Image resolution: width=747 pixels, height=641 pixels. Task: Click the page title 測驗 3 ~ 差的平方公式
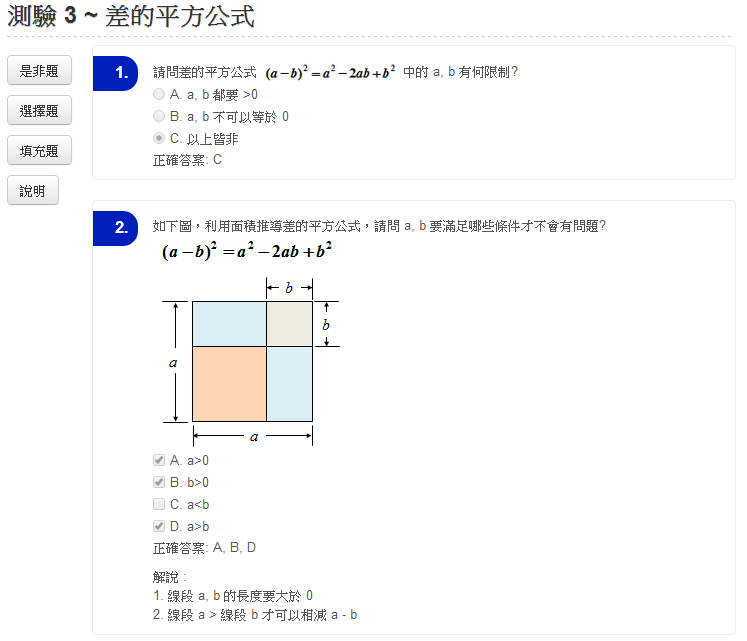[x=131, y=17]
